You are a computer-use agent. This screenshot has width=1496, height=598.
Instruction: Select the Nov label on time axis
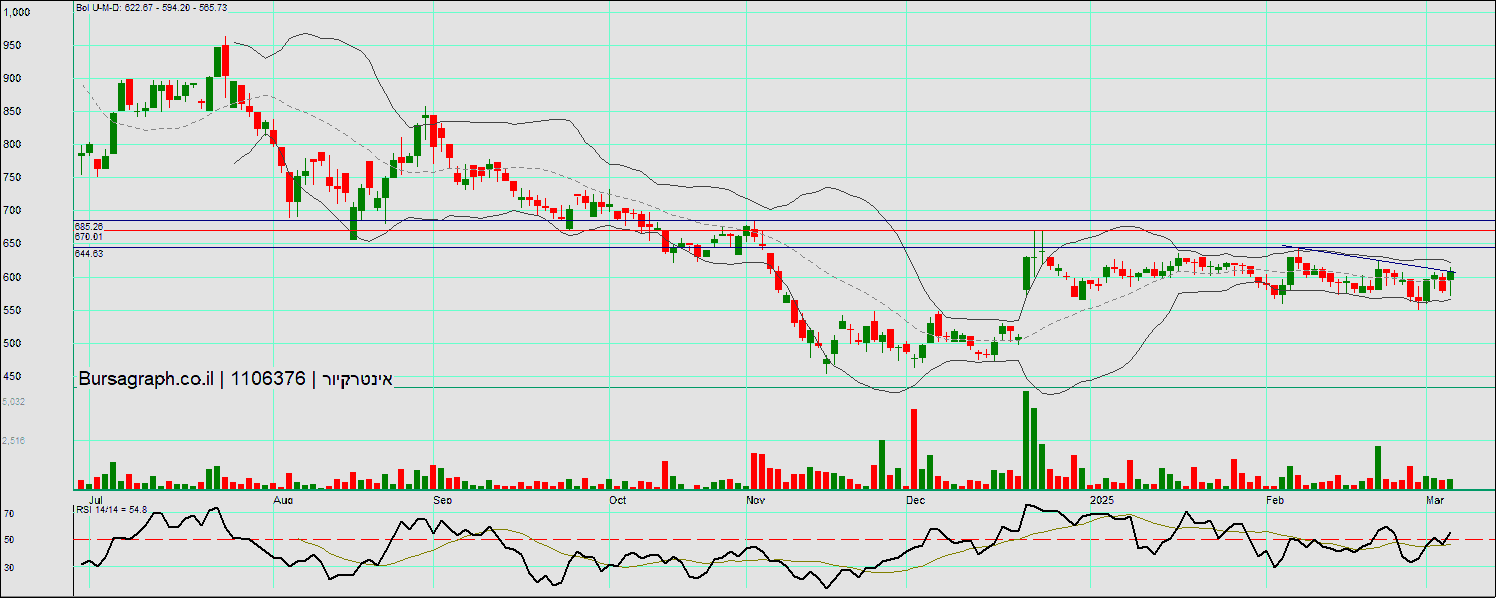[755, 498]
